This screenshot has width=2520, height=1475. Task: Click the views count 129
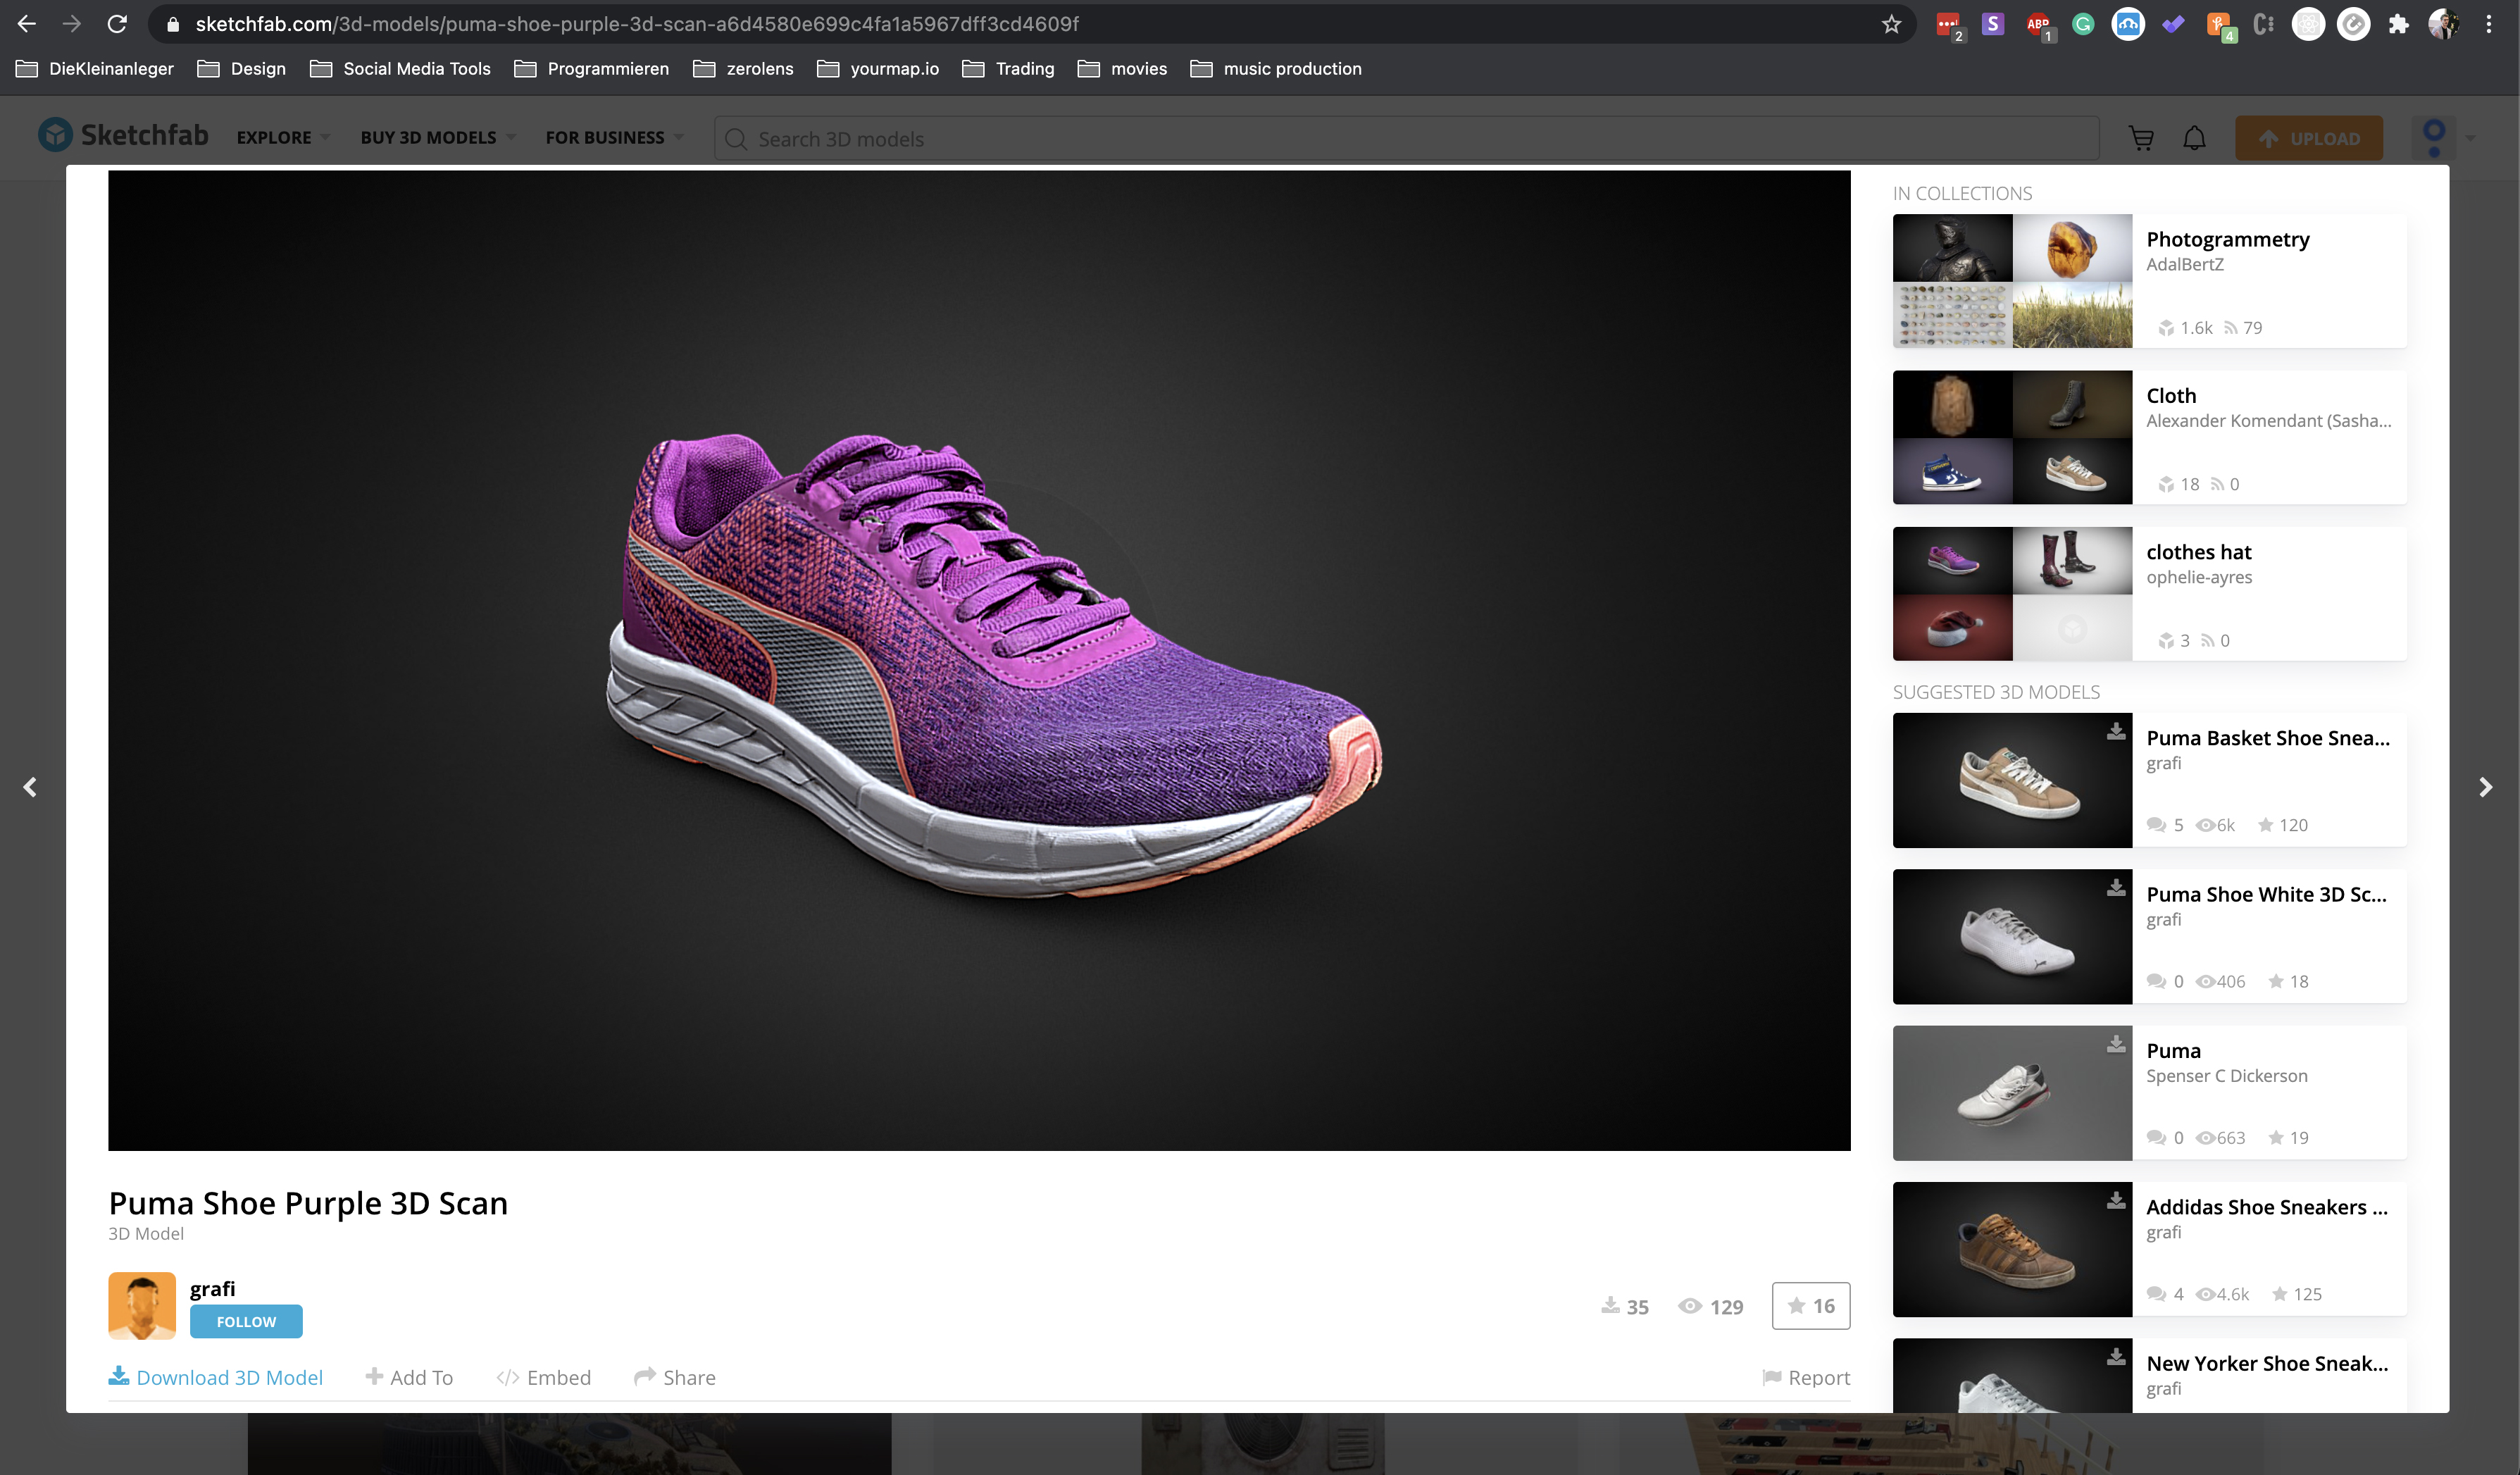[x=1710, y=1306]
